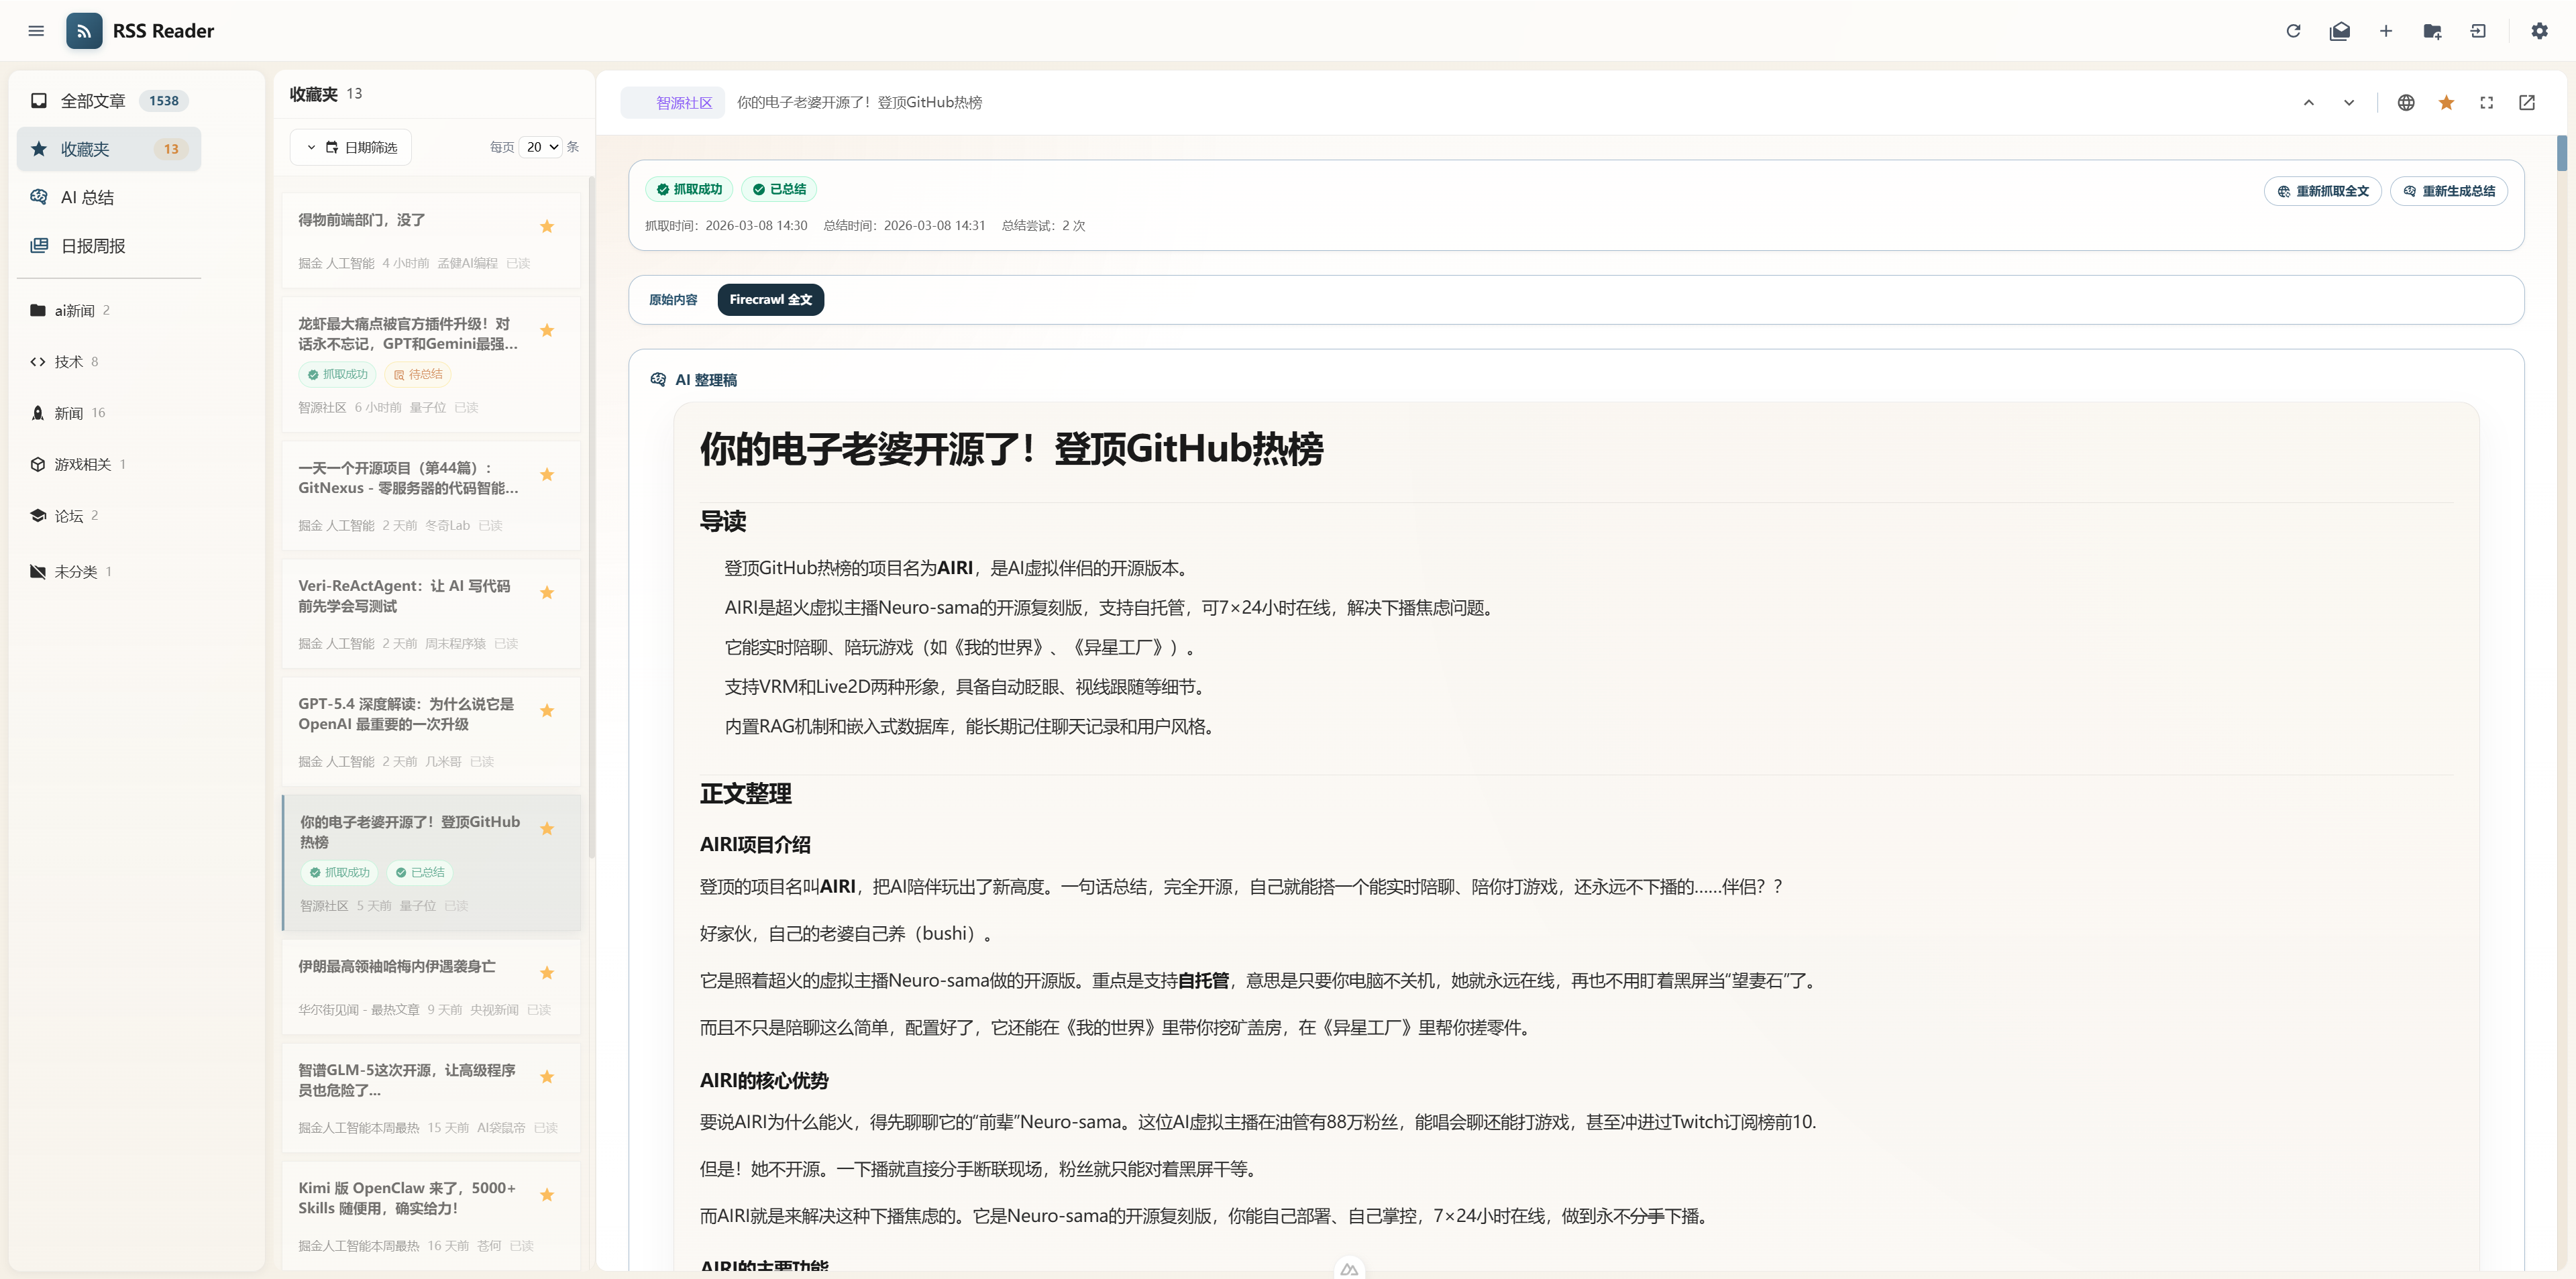Click the article list scrollbar
2576x1279 pixels.
590,518
